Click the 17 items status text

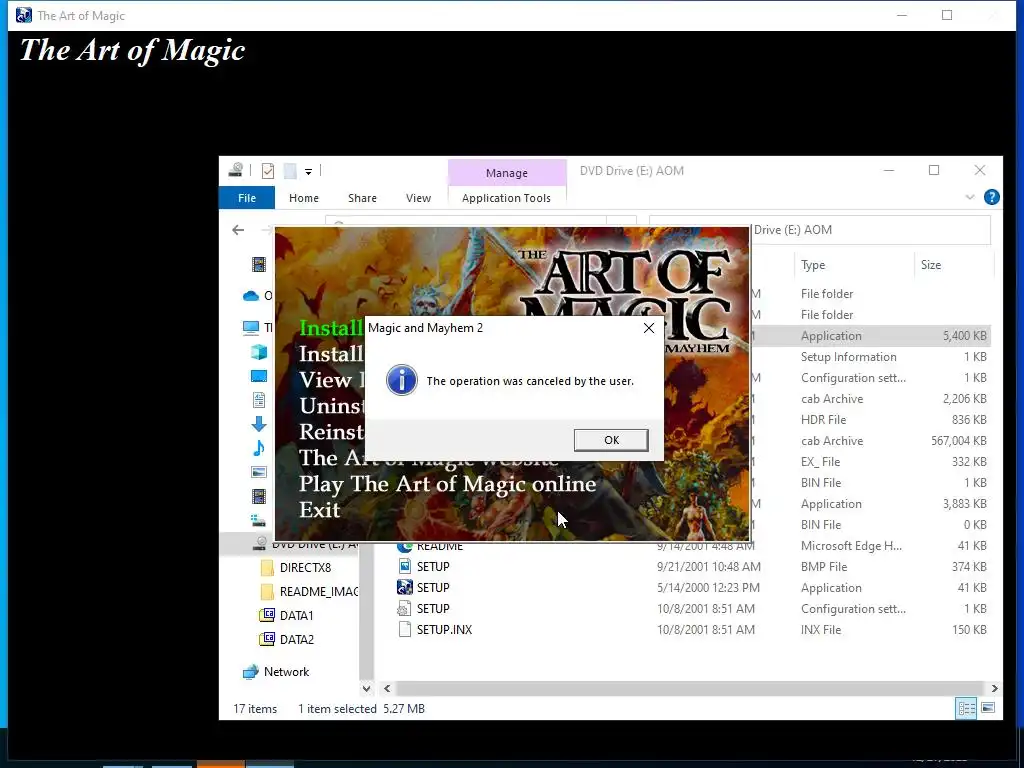coord(255,709)
